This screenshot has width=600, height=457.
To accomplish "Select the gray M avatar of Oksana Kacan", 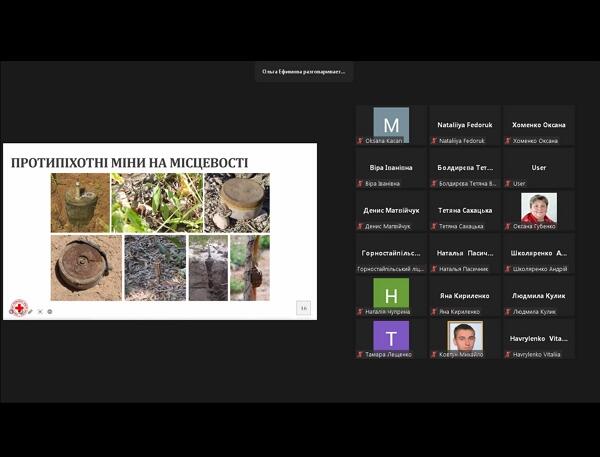I will tap(391, 125).
